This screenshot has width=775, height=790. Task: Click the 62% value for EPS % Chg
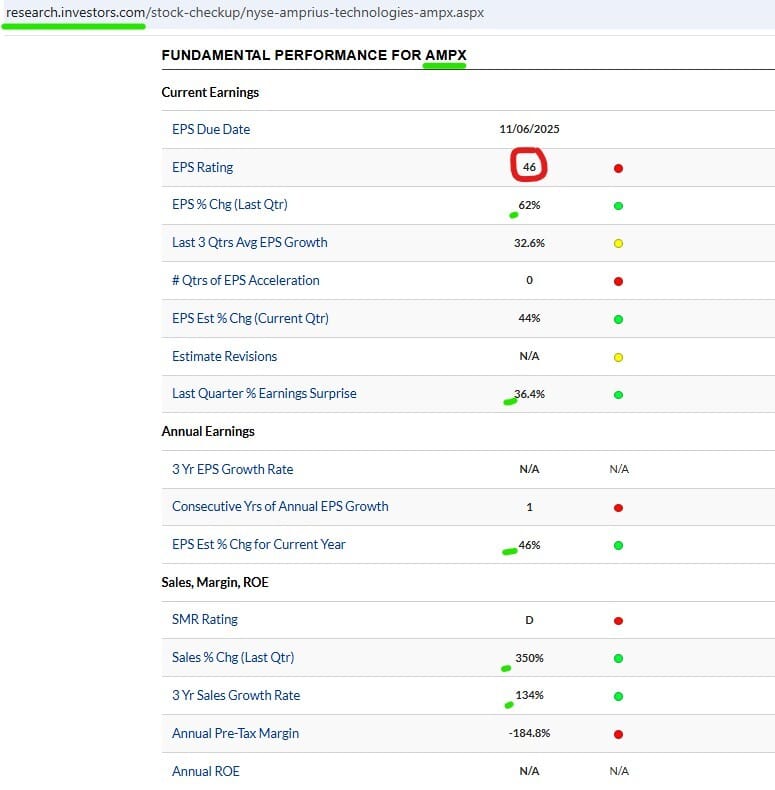coord(529,205)
